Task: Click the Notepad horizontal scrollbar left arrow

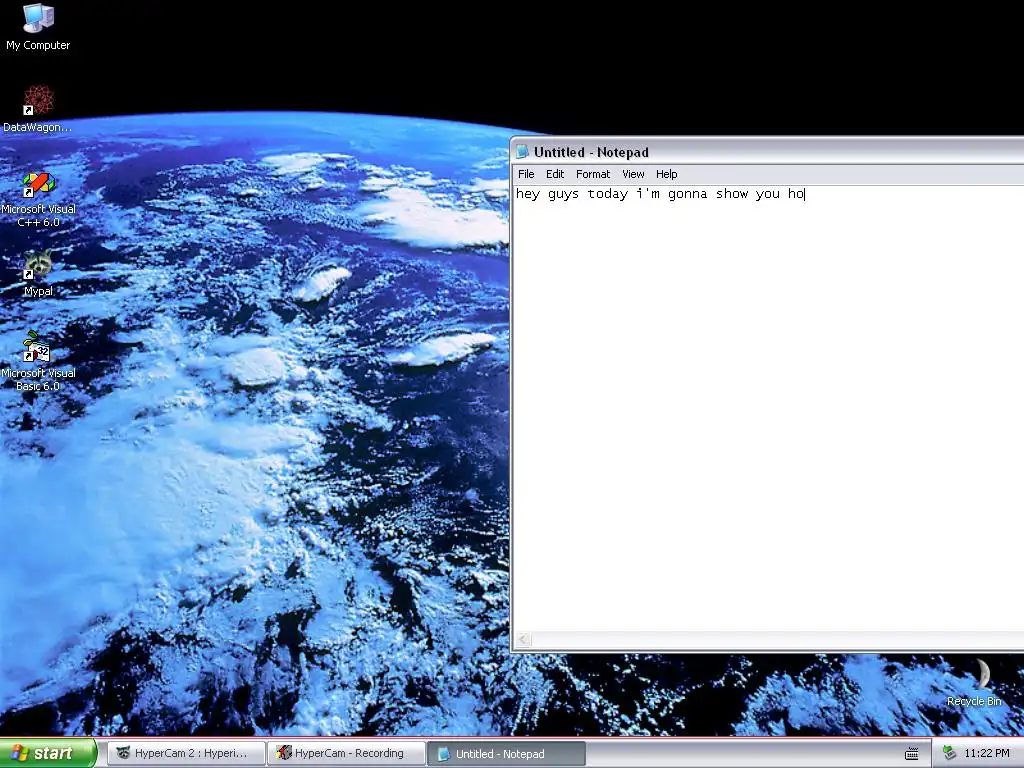Action: pos(524,640)
